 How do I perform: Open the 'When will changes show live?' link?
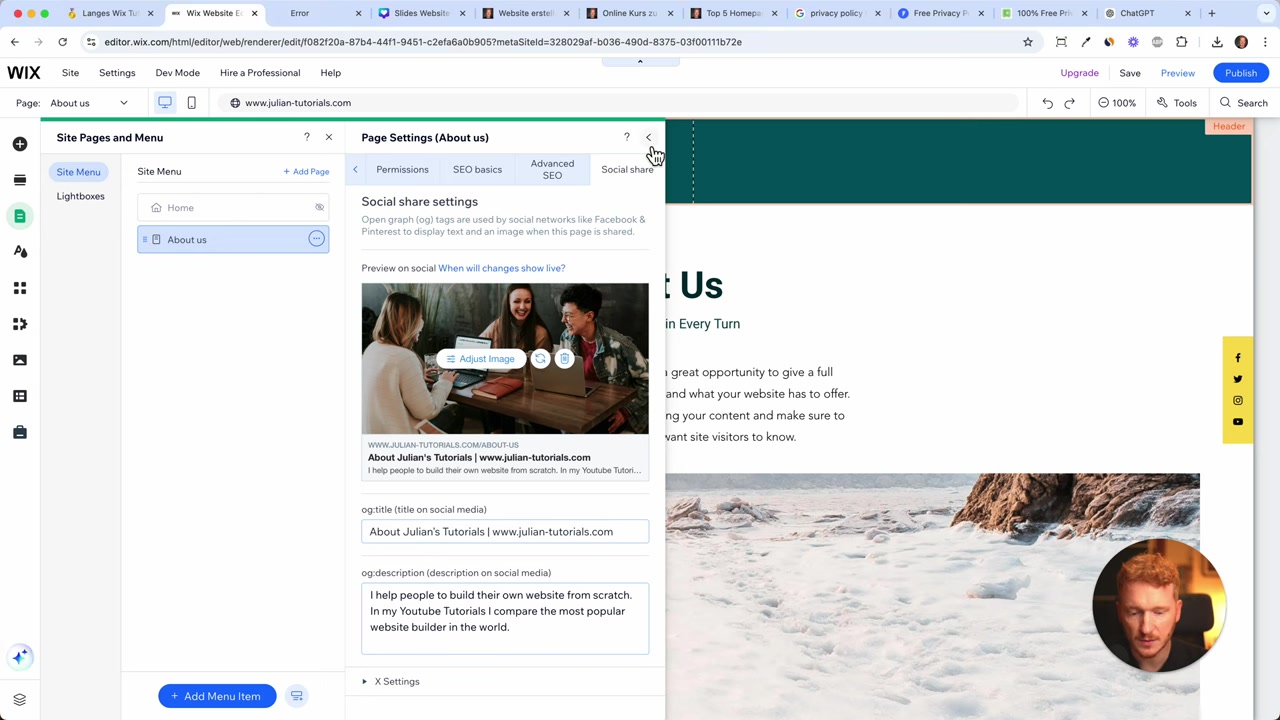click(x=501, y=268)
